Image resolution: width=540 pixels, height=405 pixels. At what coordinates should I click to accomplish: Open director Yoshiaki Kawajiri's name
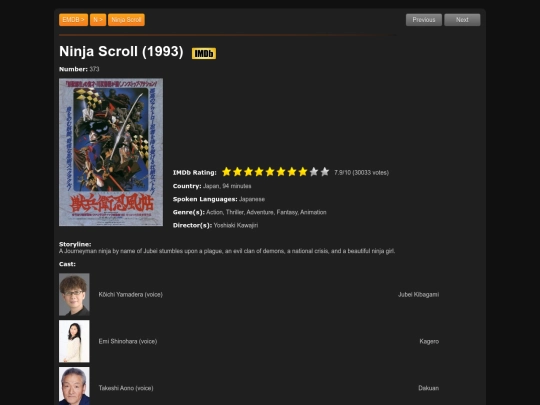point(236,225)
